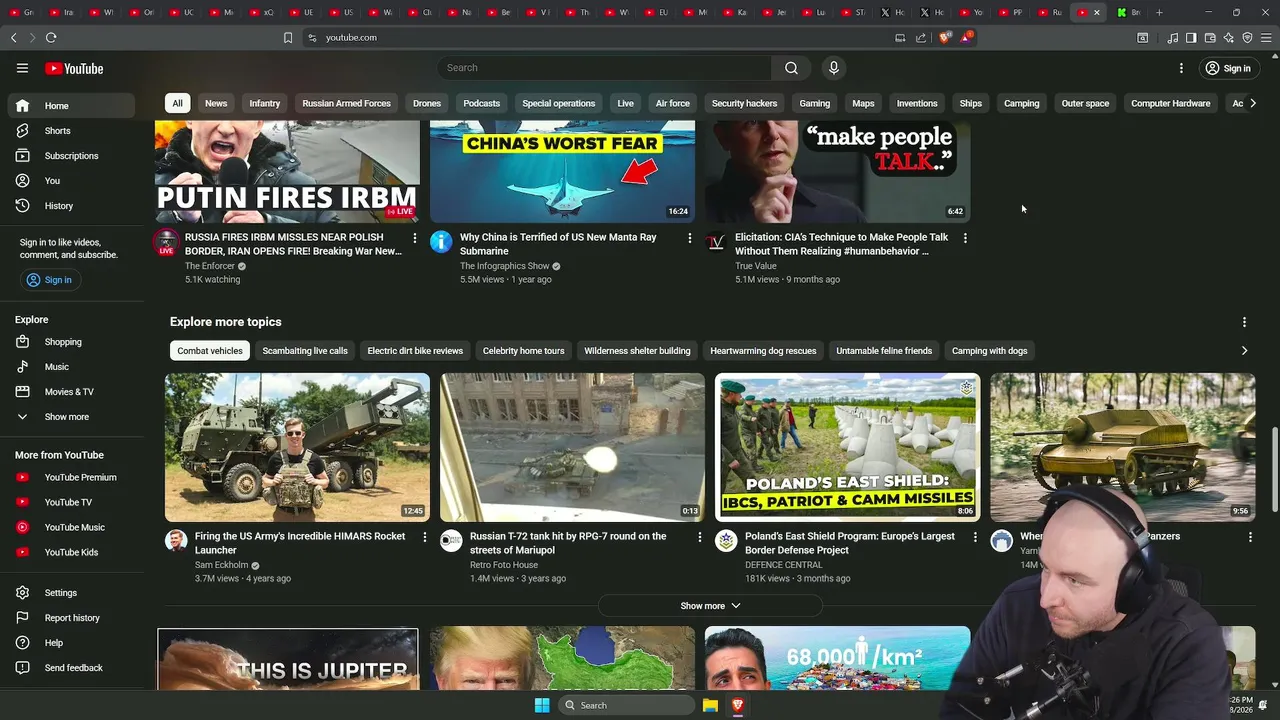1280x720 pixels.
Task: Open options for the Poland's East Shield video
Action: coord(975,537)
